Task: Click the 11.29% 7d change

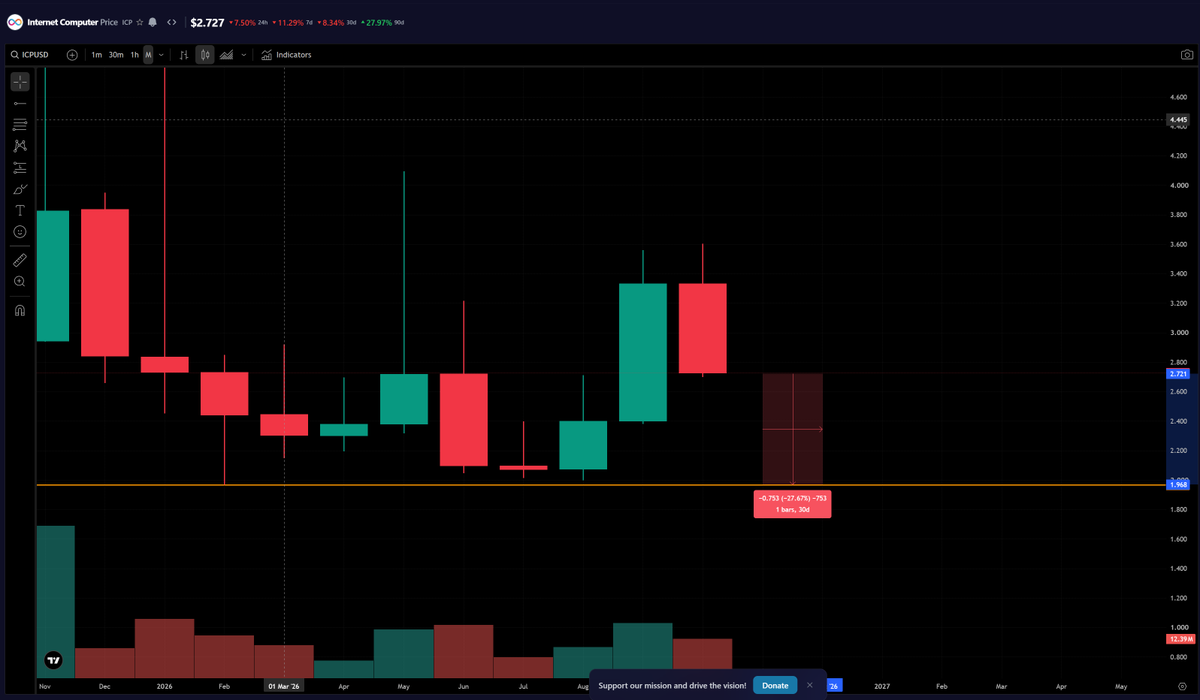Action: click(x=290, y=22)
